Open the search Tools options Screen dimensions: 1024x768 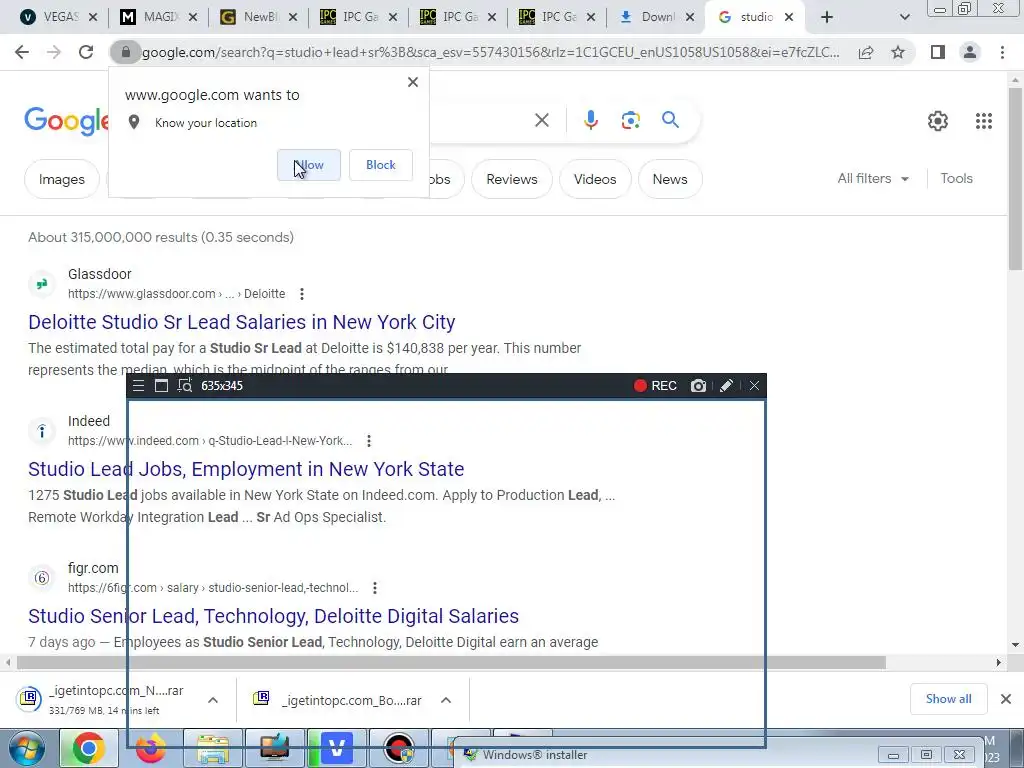pos(956,178)
